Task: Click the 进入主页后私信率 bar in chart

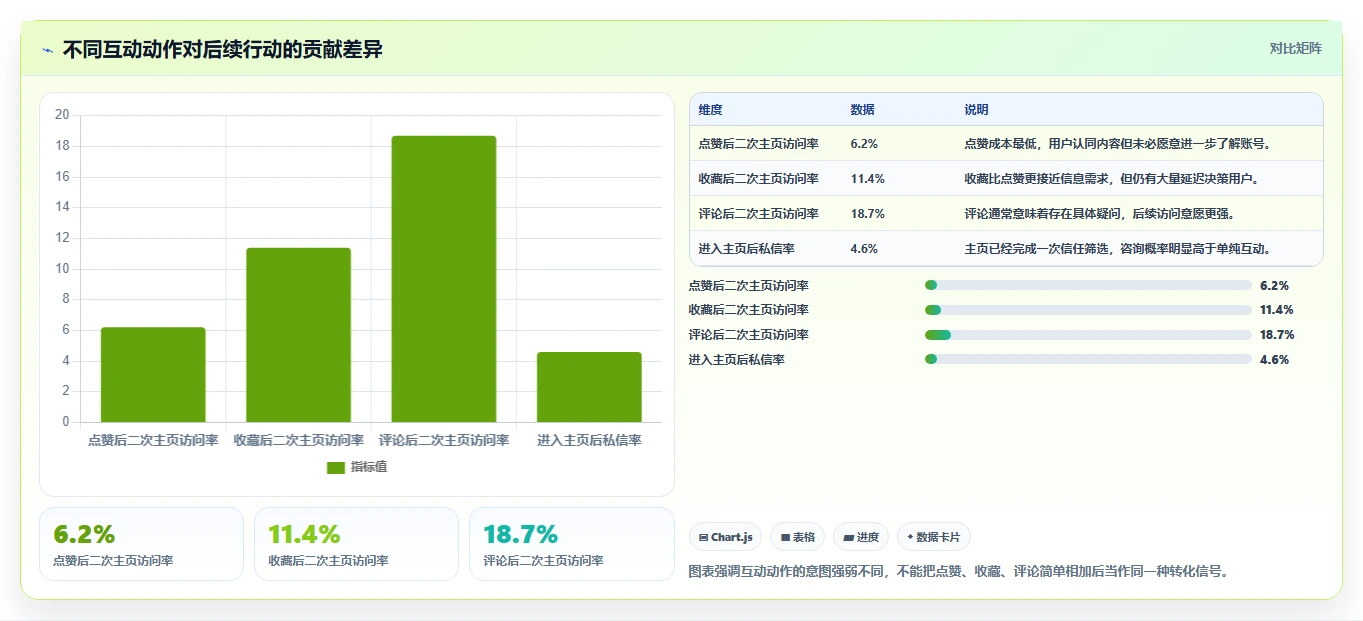Action: 589,387
